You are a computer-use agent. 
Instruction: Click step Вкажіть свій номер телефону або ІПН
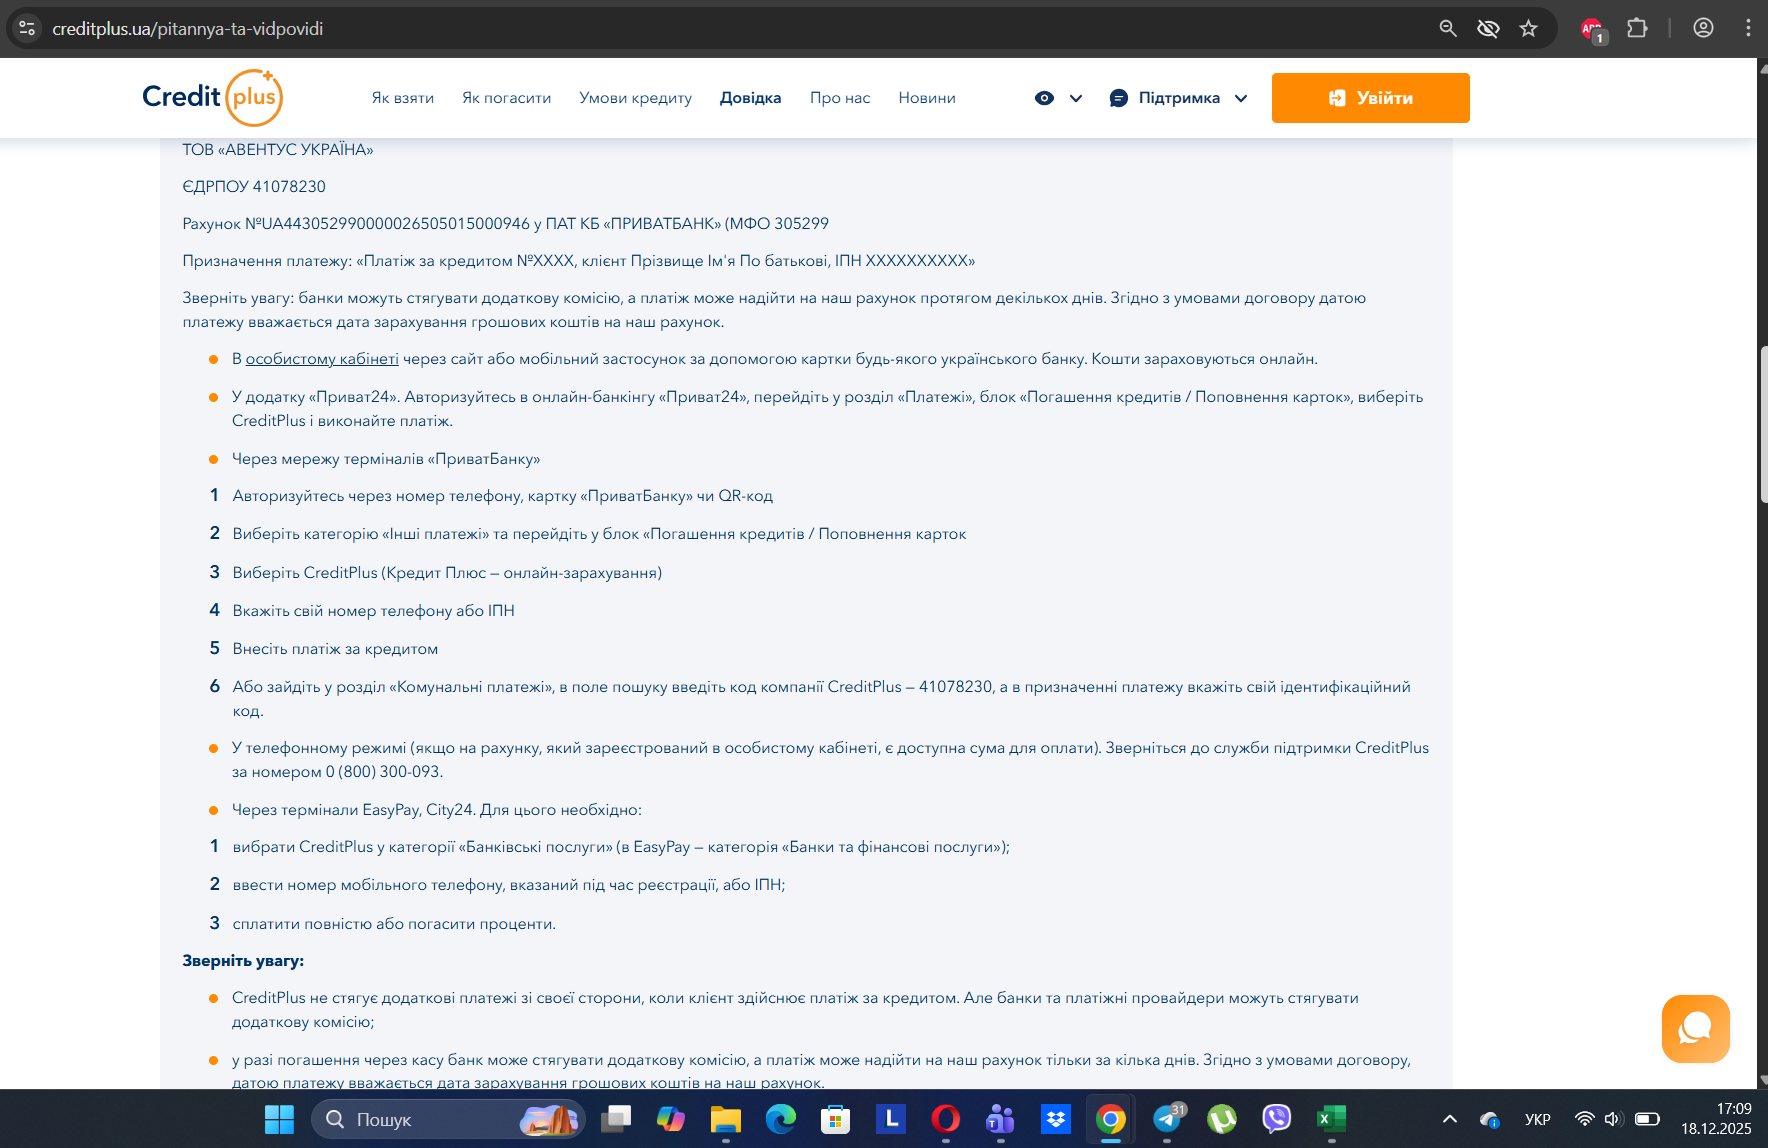coord(374,611)
